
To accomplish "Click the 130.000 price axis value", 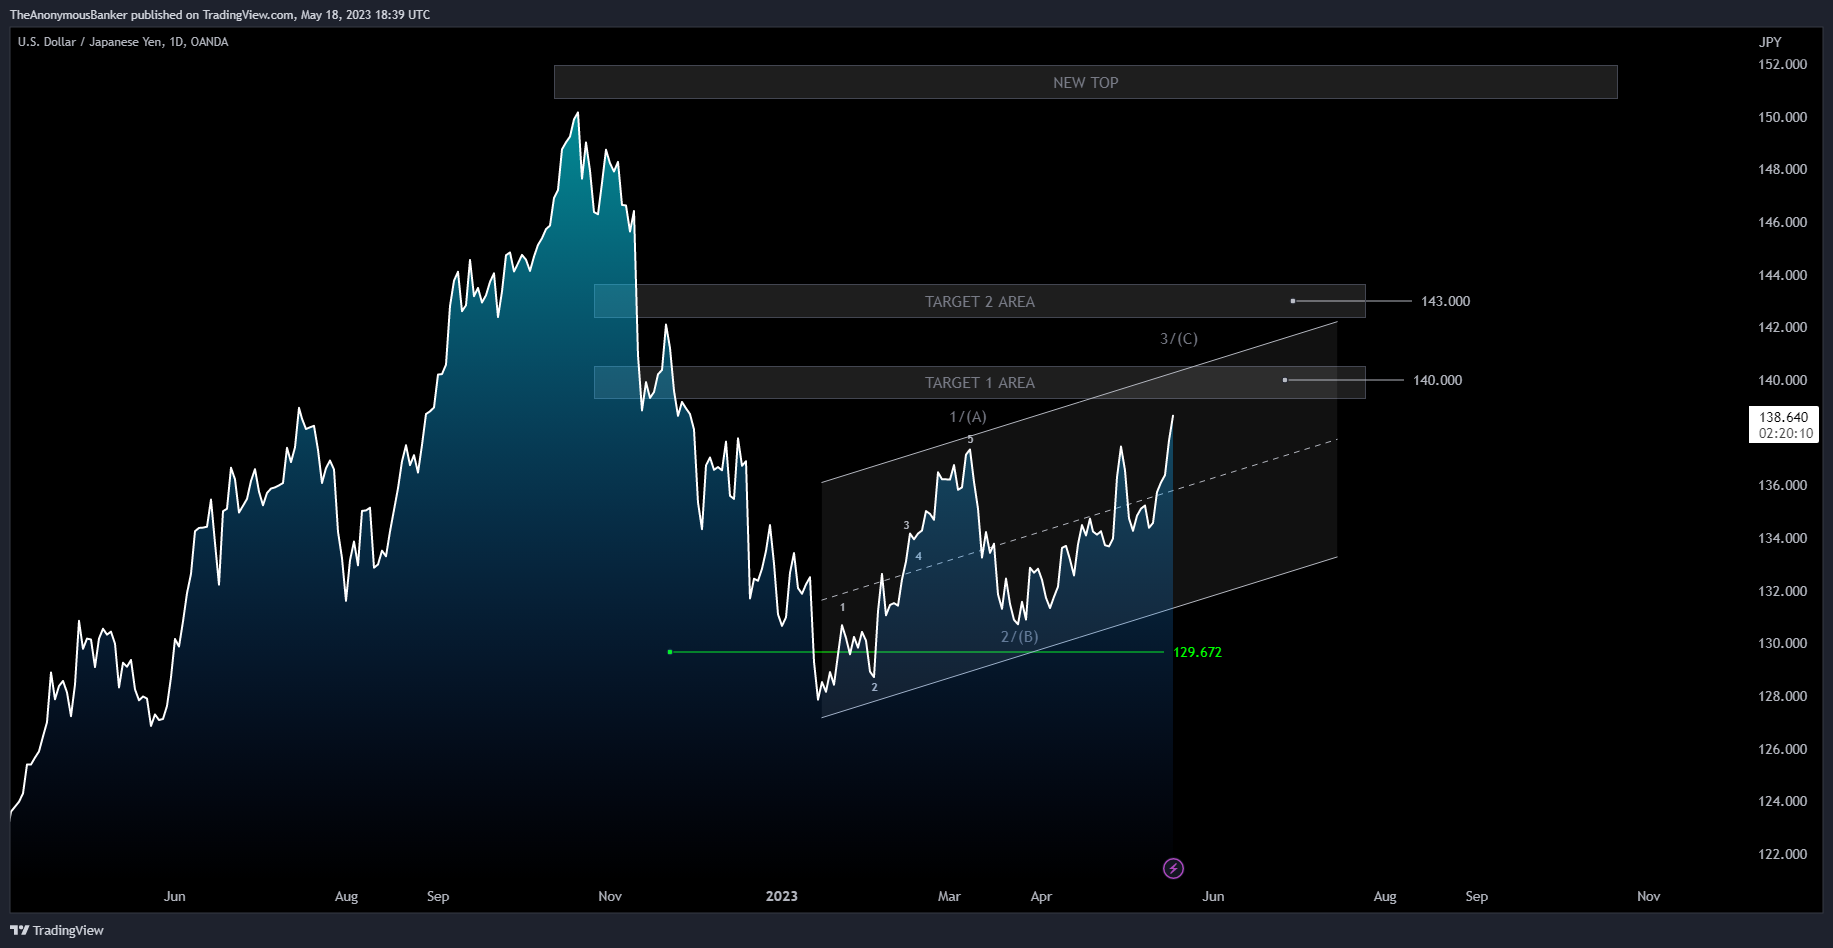I will 1782,643.
